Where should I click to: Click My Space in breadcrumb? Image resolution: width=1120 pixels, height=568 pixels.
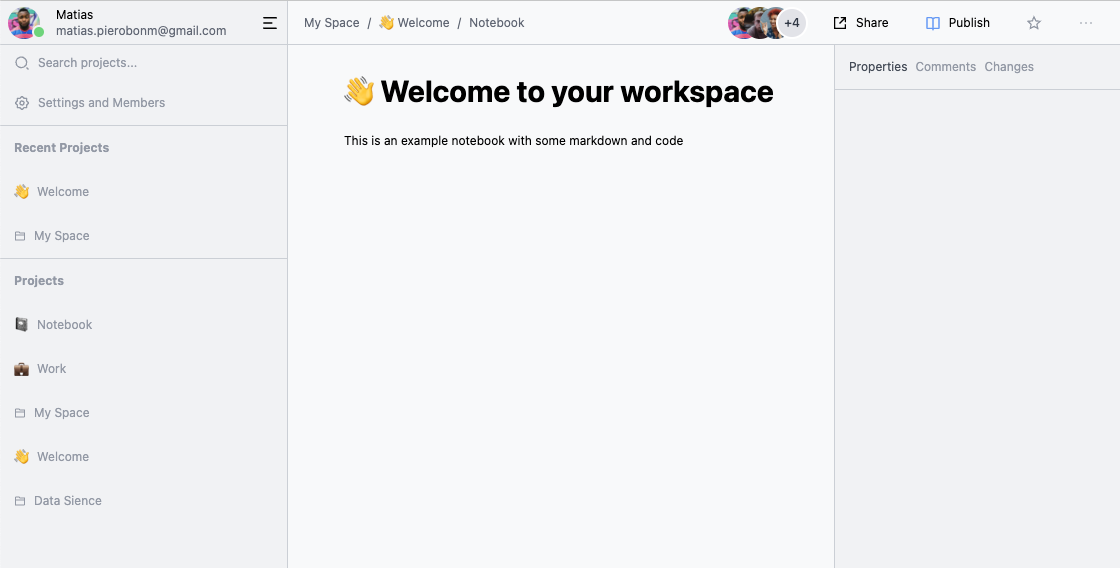331,23
